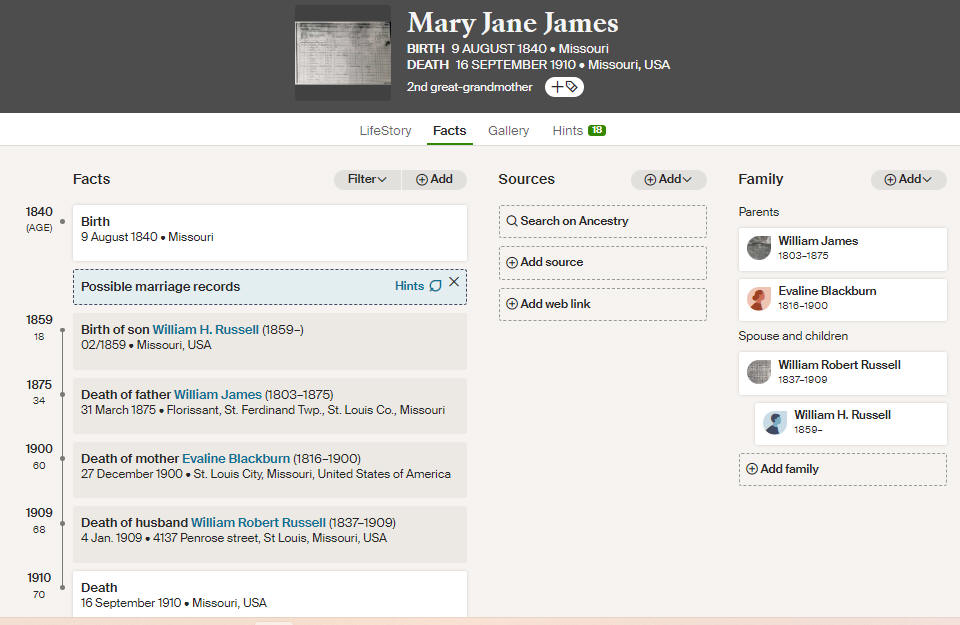Click the green 18 hints badge
The width and height of the screenshot is (960, 625).
pyautogui.click(x=596, y=130)
